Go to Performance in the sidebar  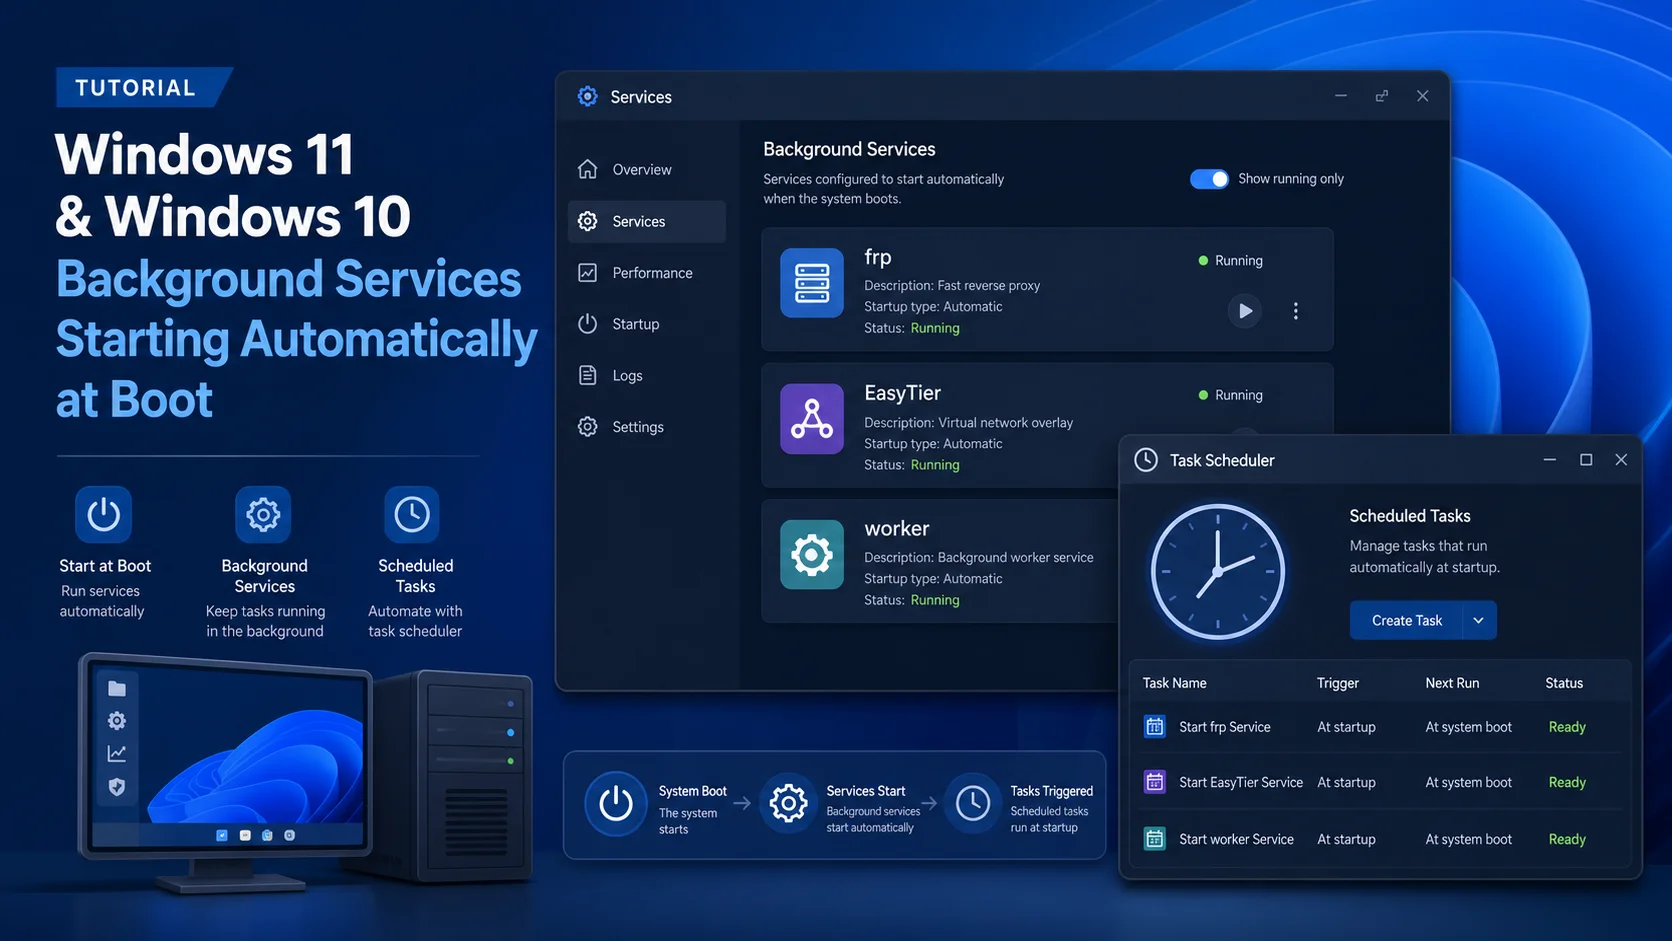(x=647, y=273)
